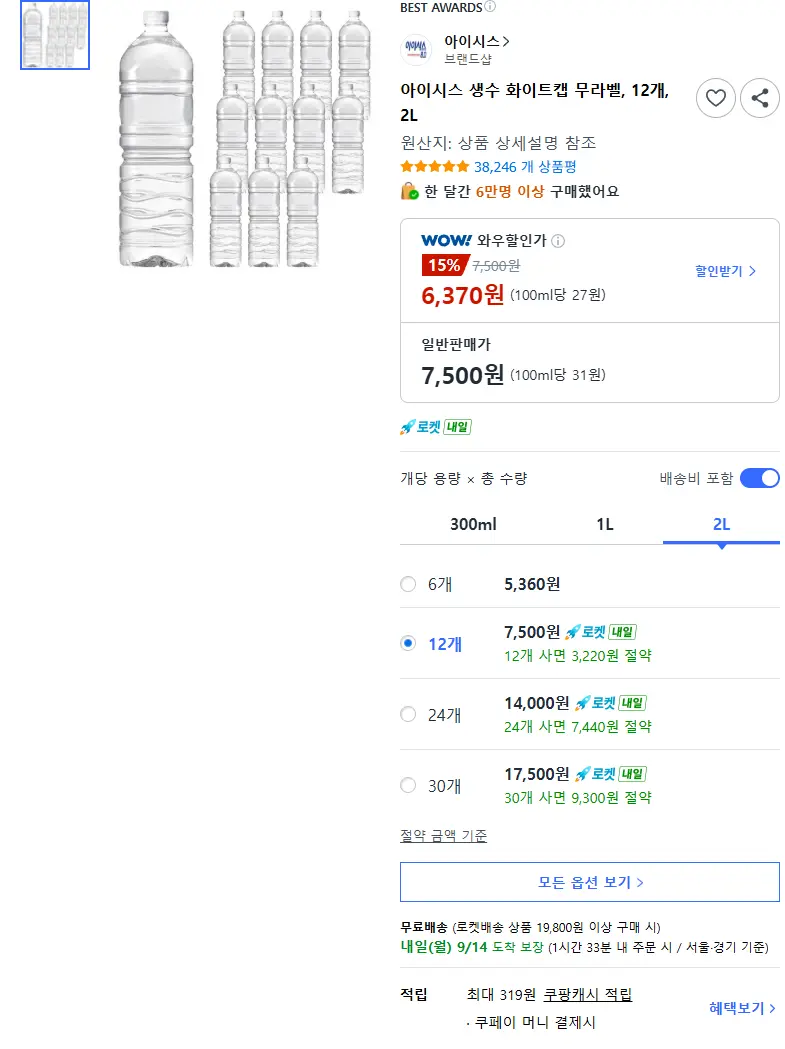Click the 원산지: 상품 상세설명 참조 text
Screen dimensions: 785x1049
(498, 142)
